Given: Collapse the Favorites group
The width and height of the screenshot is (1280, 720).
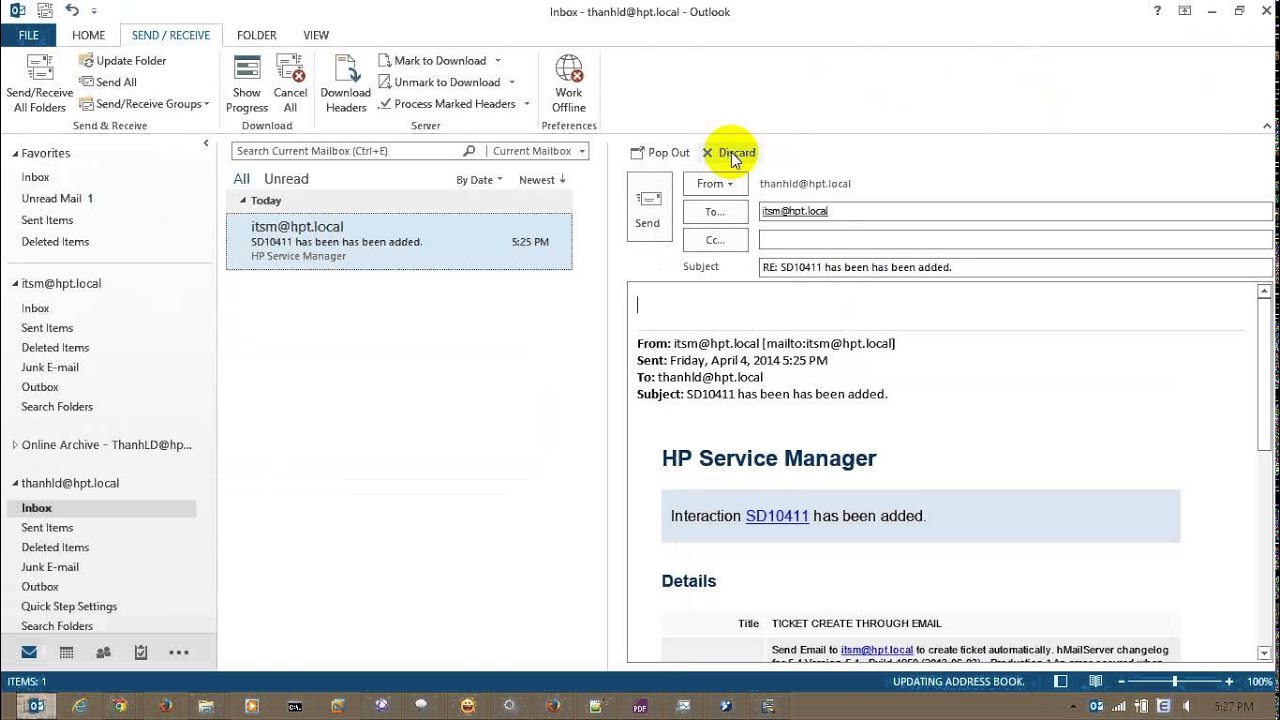Looking at the screenshot, I should [x=16, y=154].
